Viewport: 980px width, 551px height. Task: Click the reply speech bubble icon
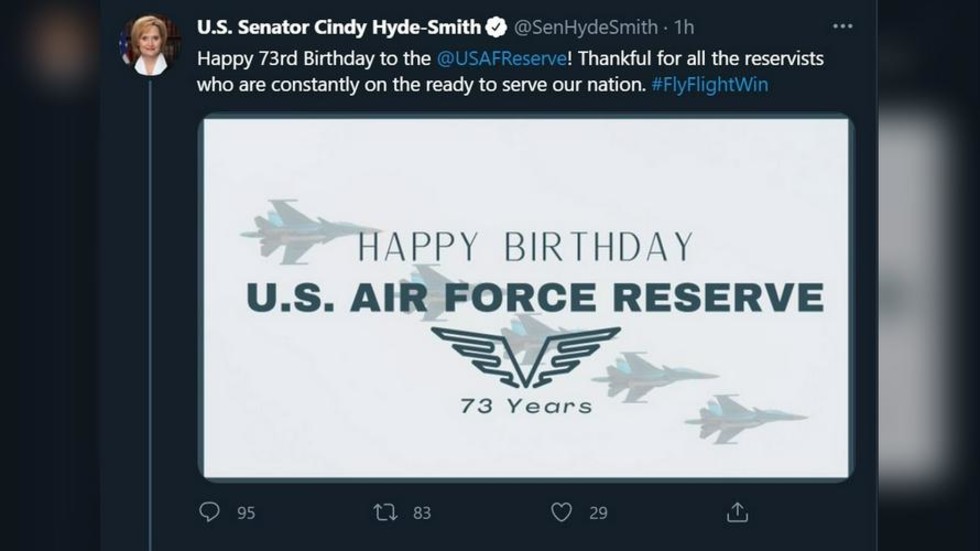[x=209, y=512]
